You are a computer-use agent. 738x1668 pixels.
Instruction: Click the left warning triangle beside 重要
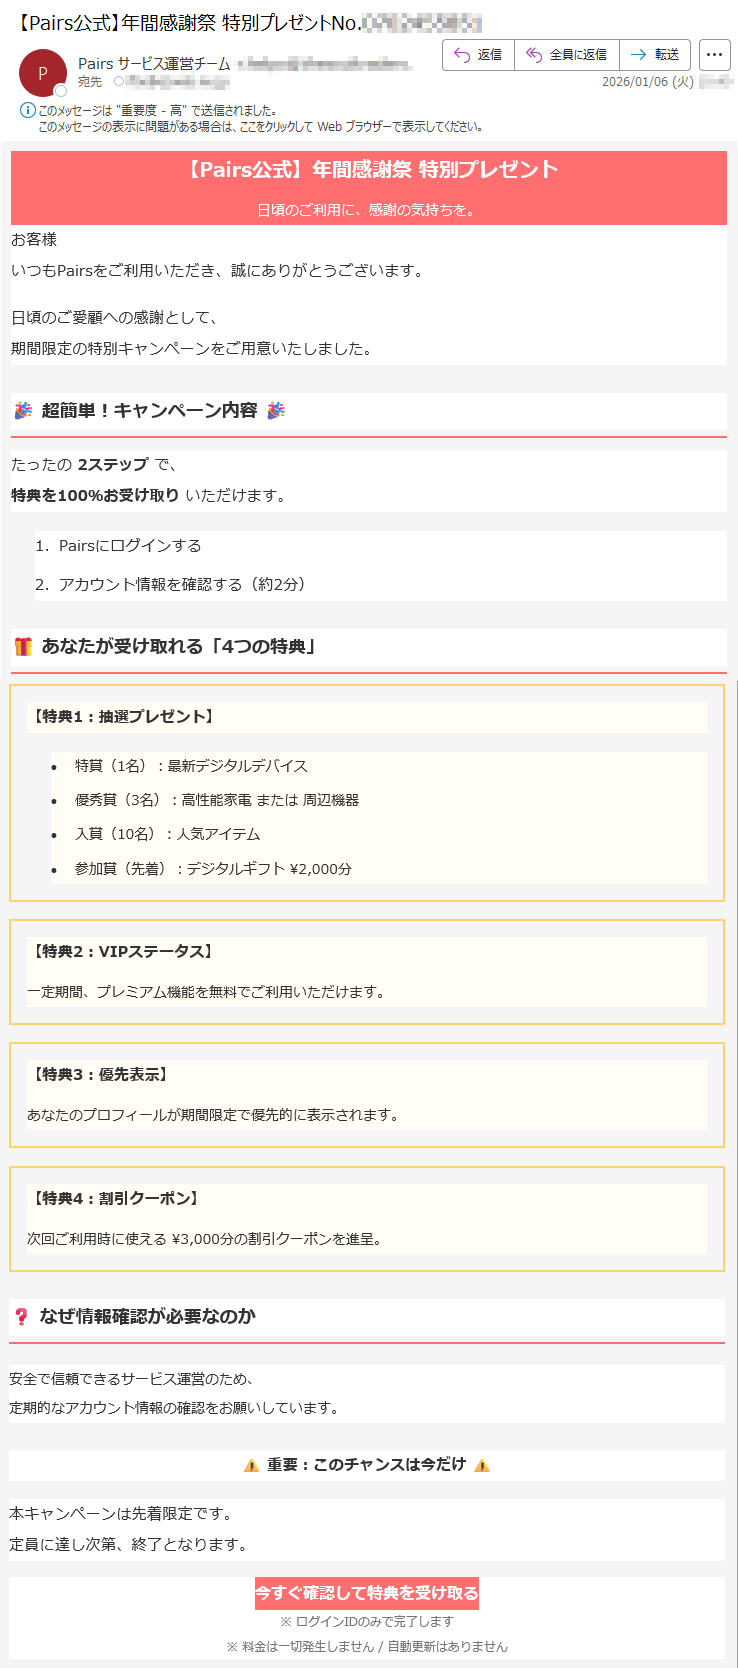click(x=251, y=1465)
